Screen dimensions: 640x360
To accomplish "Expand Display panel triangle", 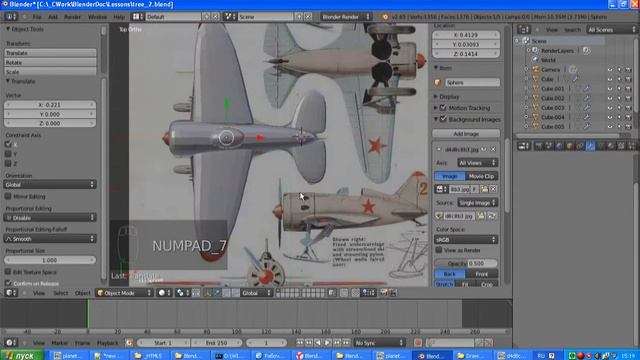I will 436,97.
